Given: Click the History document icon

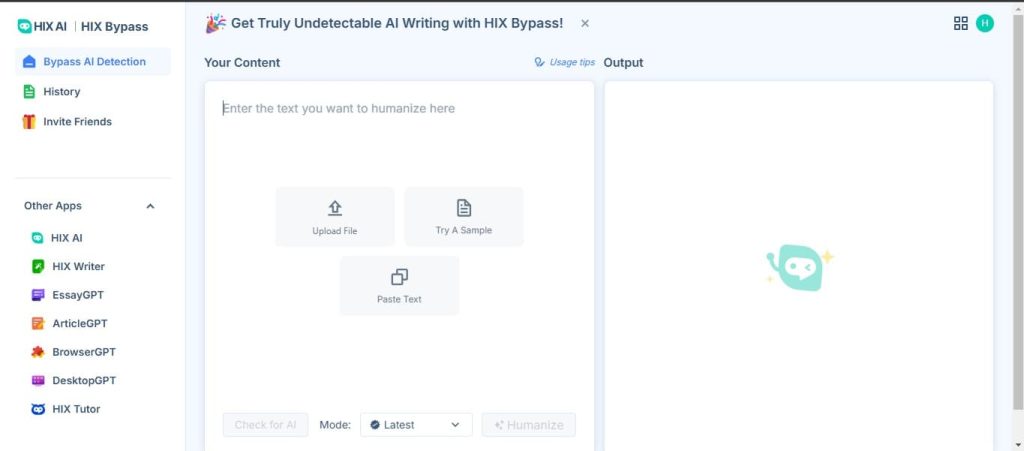Looking at the screenshot, I should click(29, 91).
